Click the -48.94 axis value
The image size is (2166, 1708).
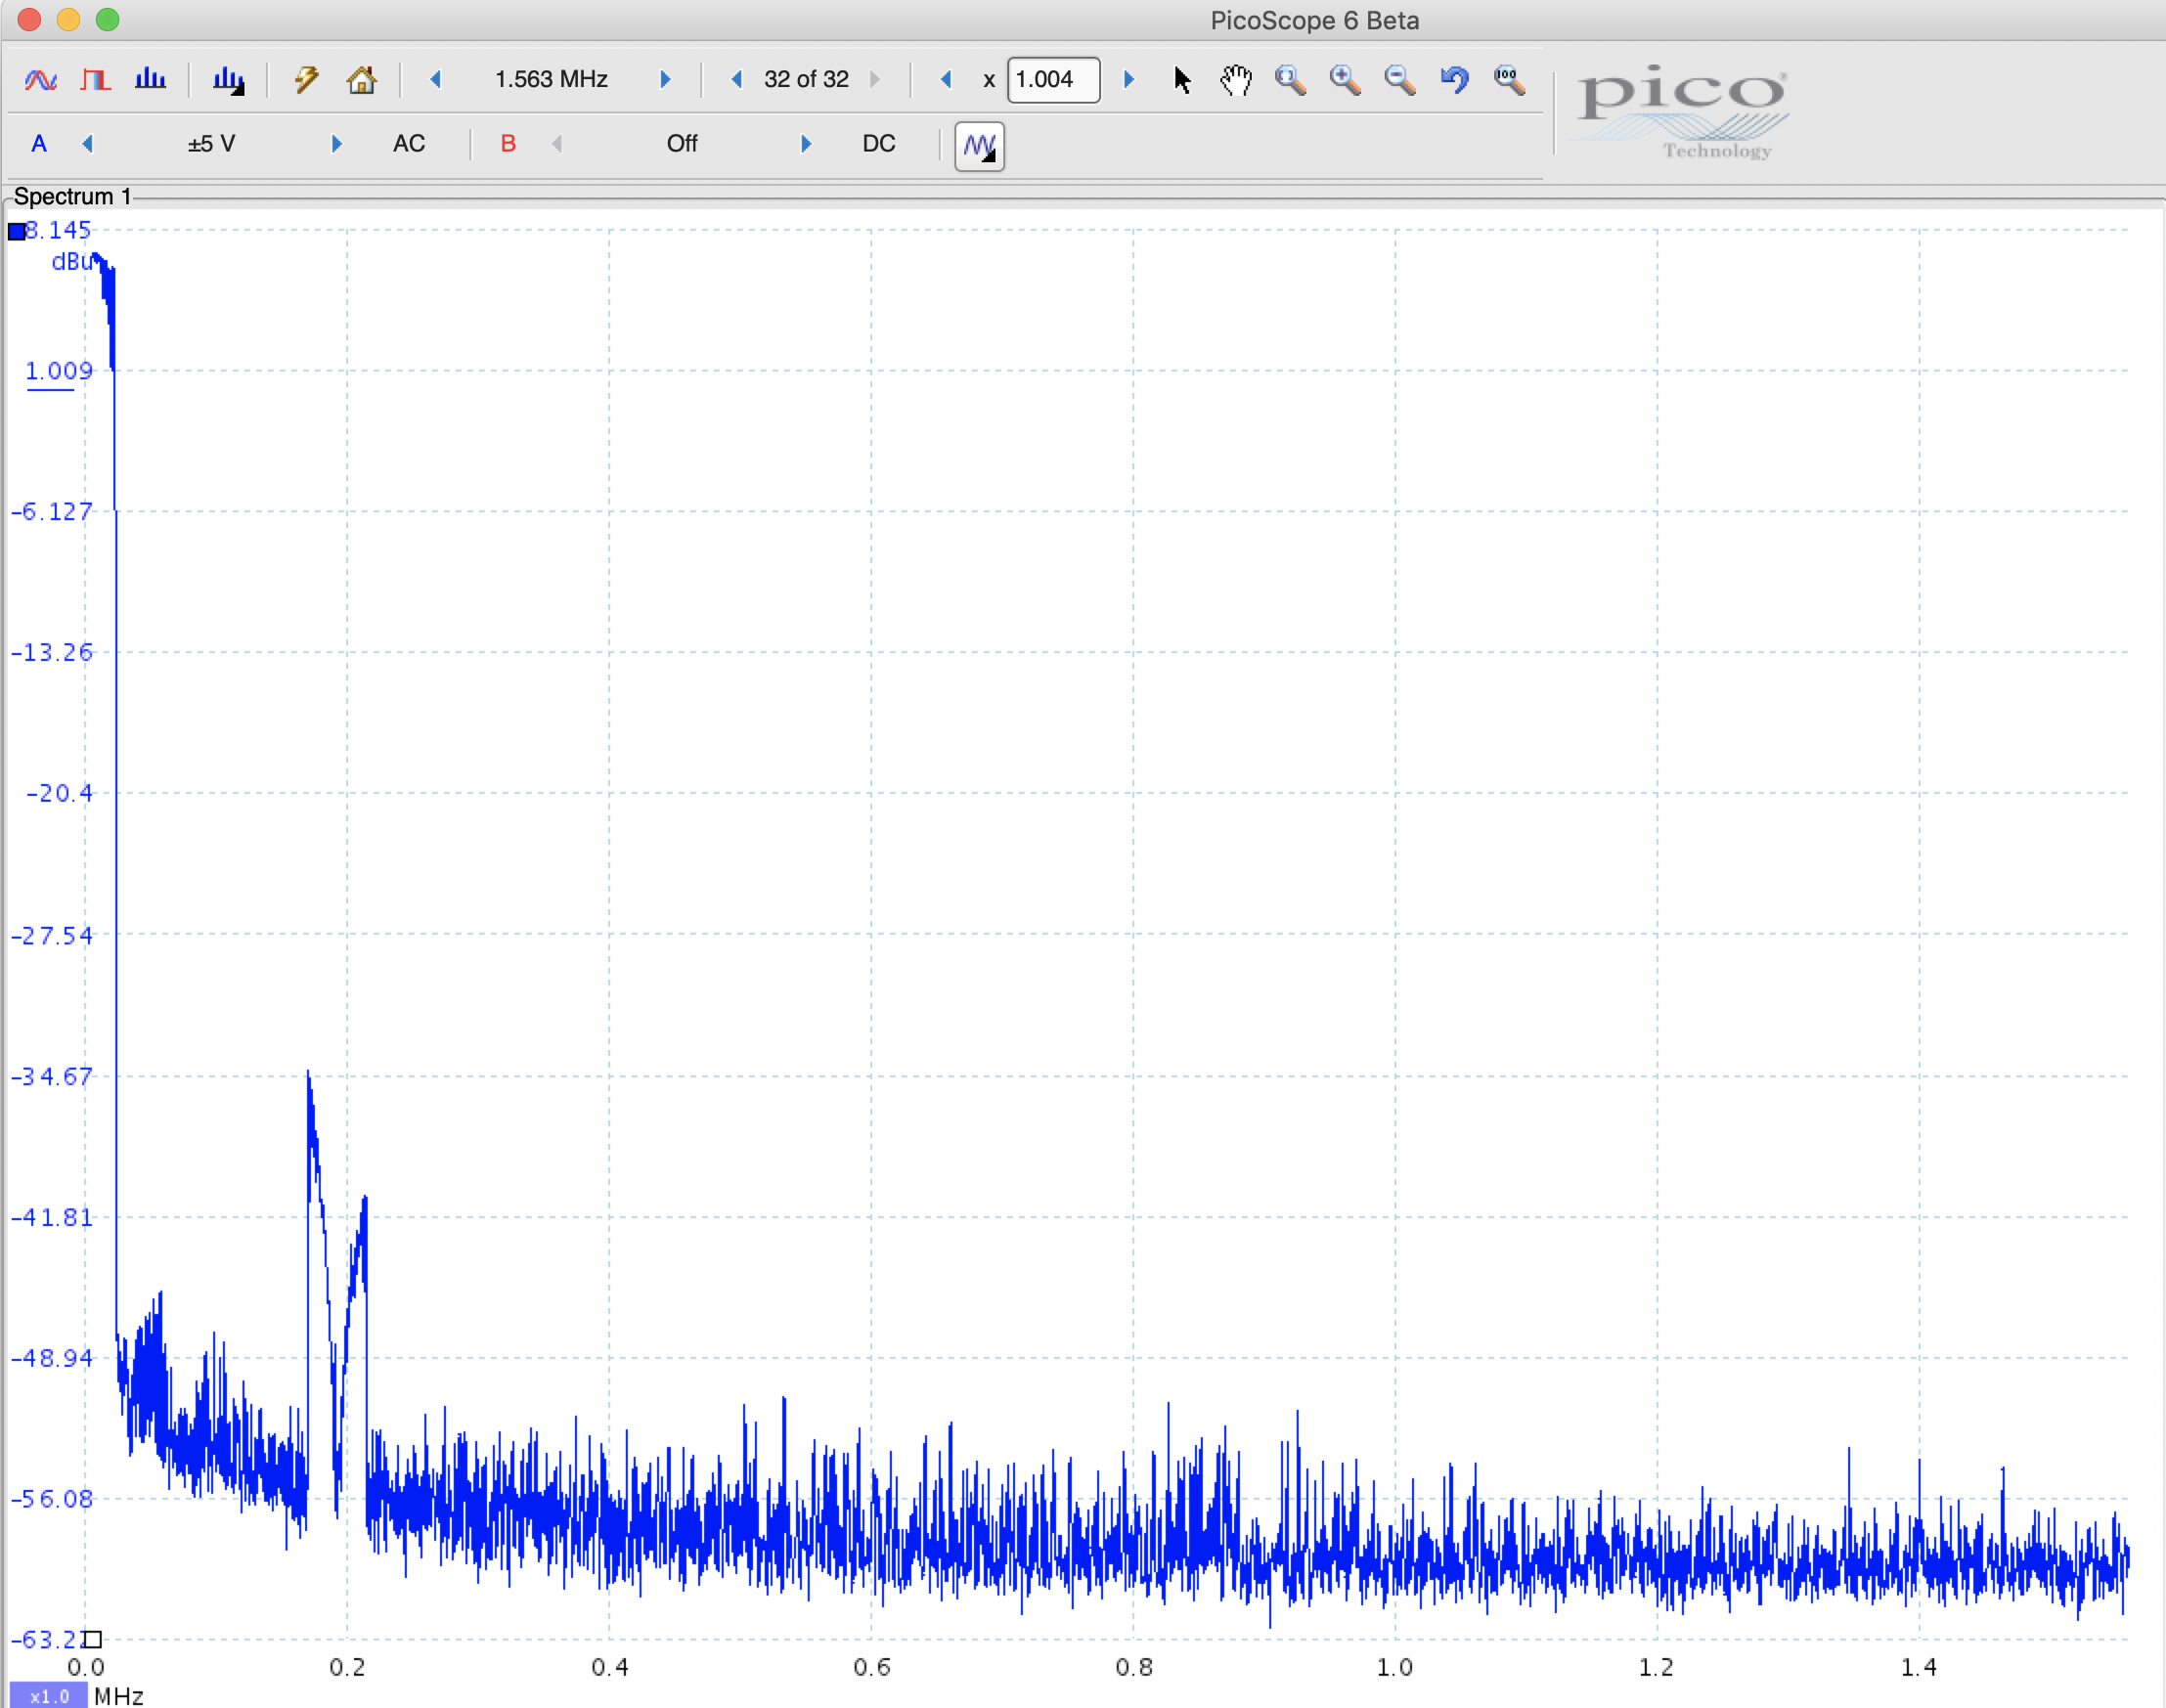tap(52, 1358)
